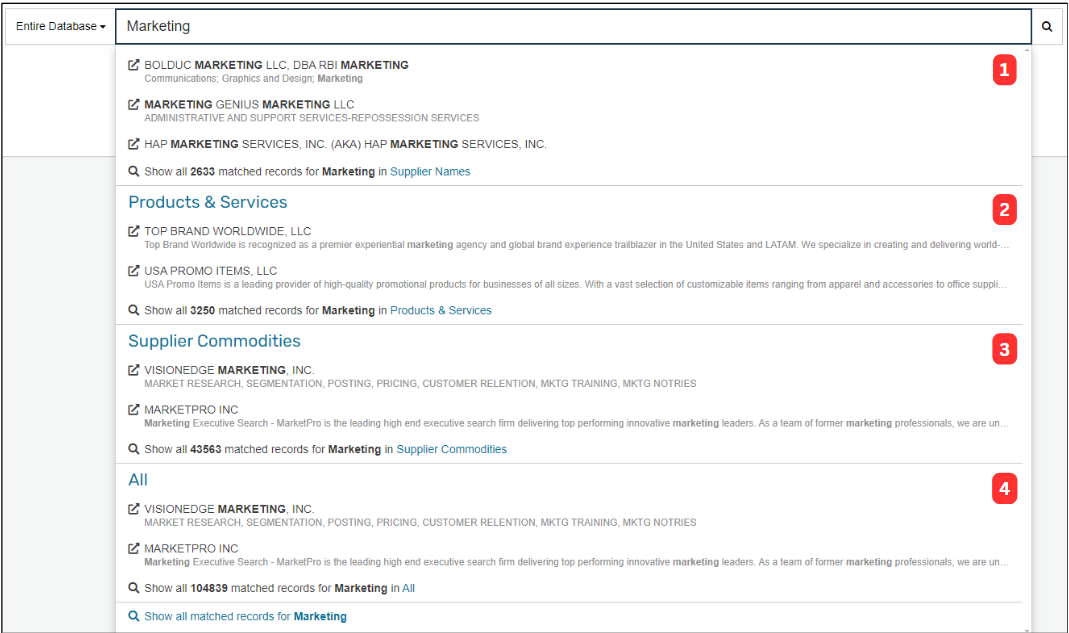This screenshot has height=633, width=1069.
Task: Click 'MARKET RESEARCH, SEGMENTATION' text under Supplier Commodities
Action: [x=420, y=383]
